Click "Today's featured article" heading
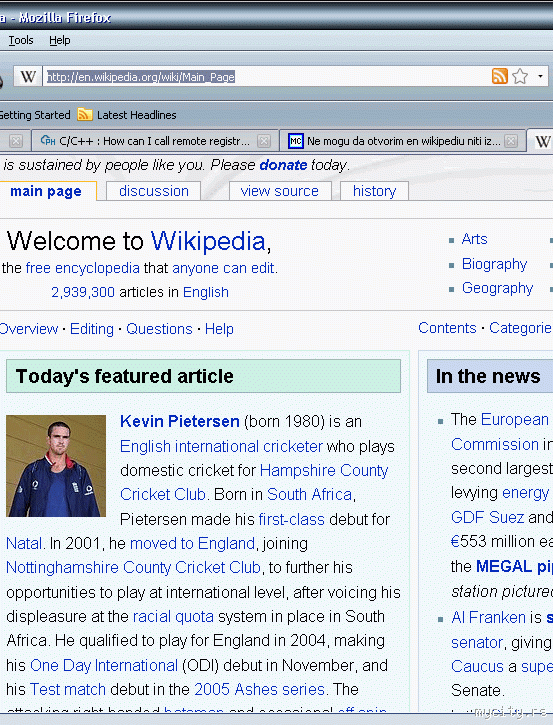553x725 pixels. 124,376
